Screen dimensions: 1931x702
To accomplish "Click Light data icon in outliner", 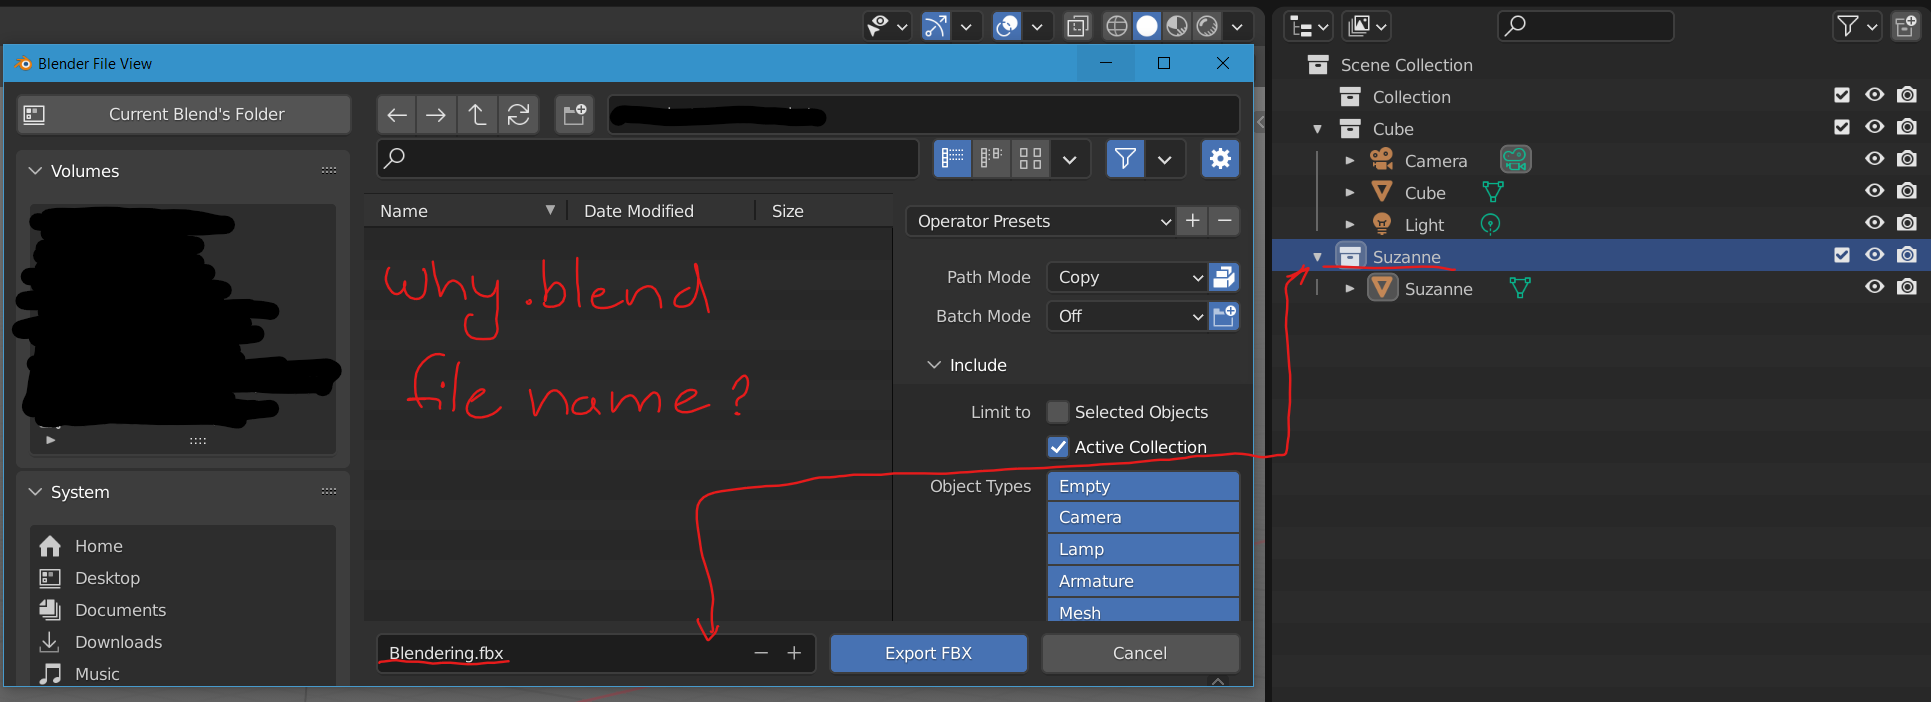I will click(1490, 224).
